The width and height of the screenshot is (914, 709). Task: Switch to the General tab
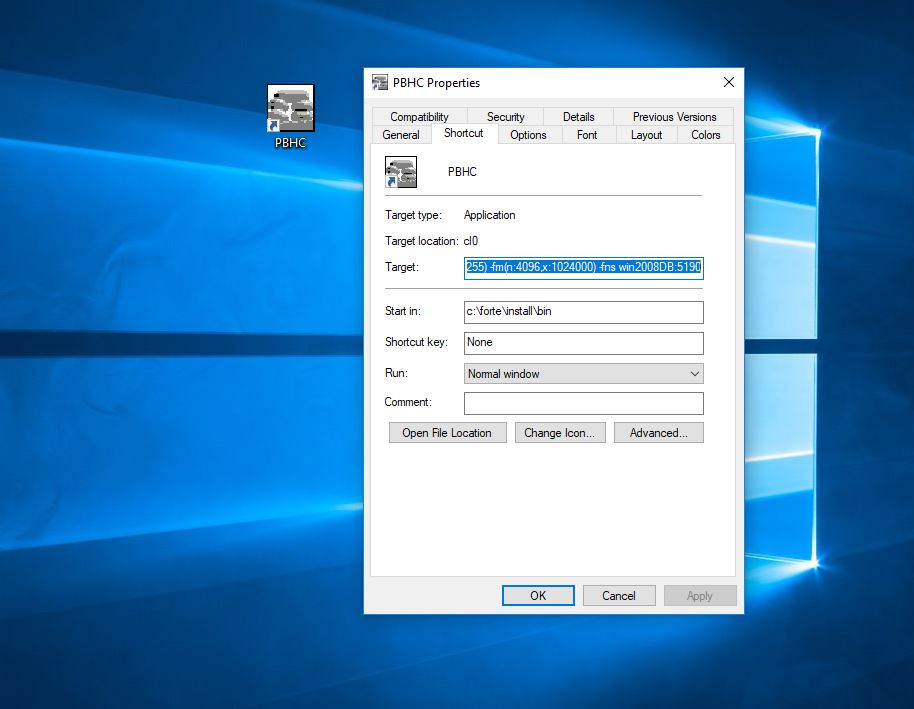click(x=401, y=135)
